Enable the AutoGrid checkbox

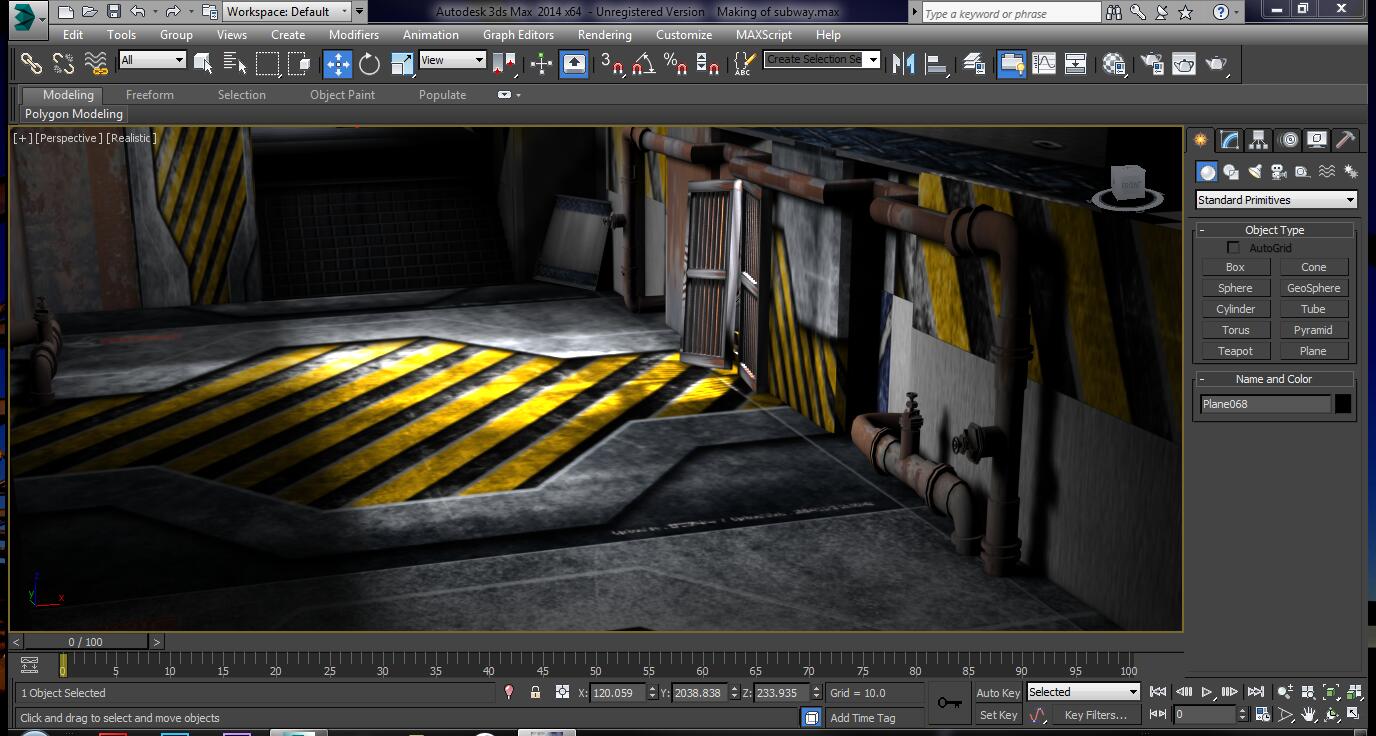click(x=1233, y=248)
